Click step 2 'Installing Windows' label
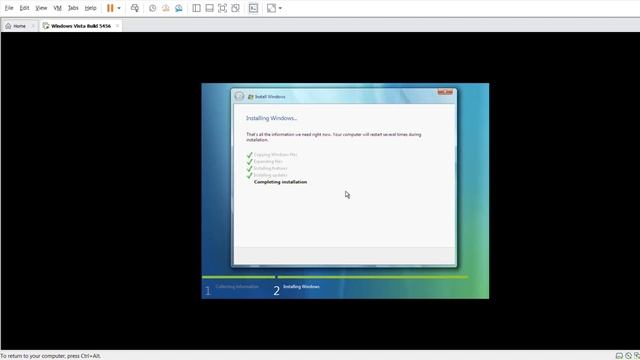 (301, 287)
